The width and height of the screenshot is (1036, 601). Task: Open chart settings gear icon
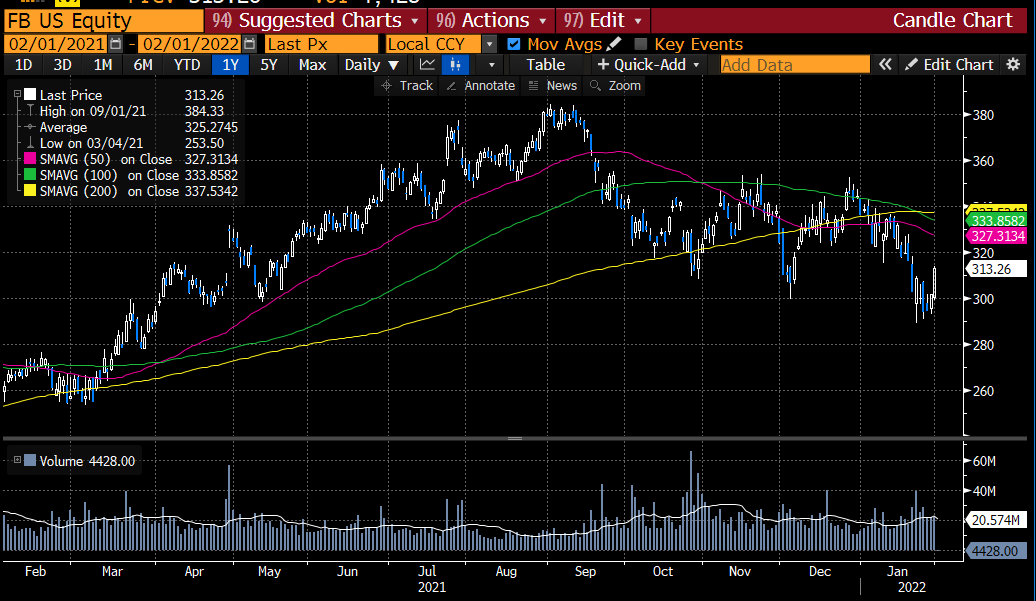(x=1015, y=64)
